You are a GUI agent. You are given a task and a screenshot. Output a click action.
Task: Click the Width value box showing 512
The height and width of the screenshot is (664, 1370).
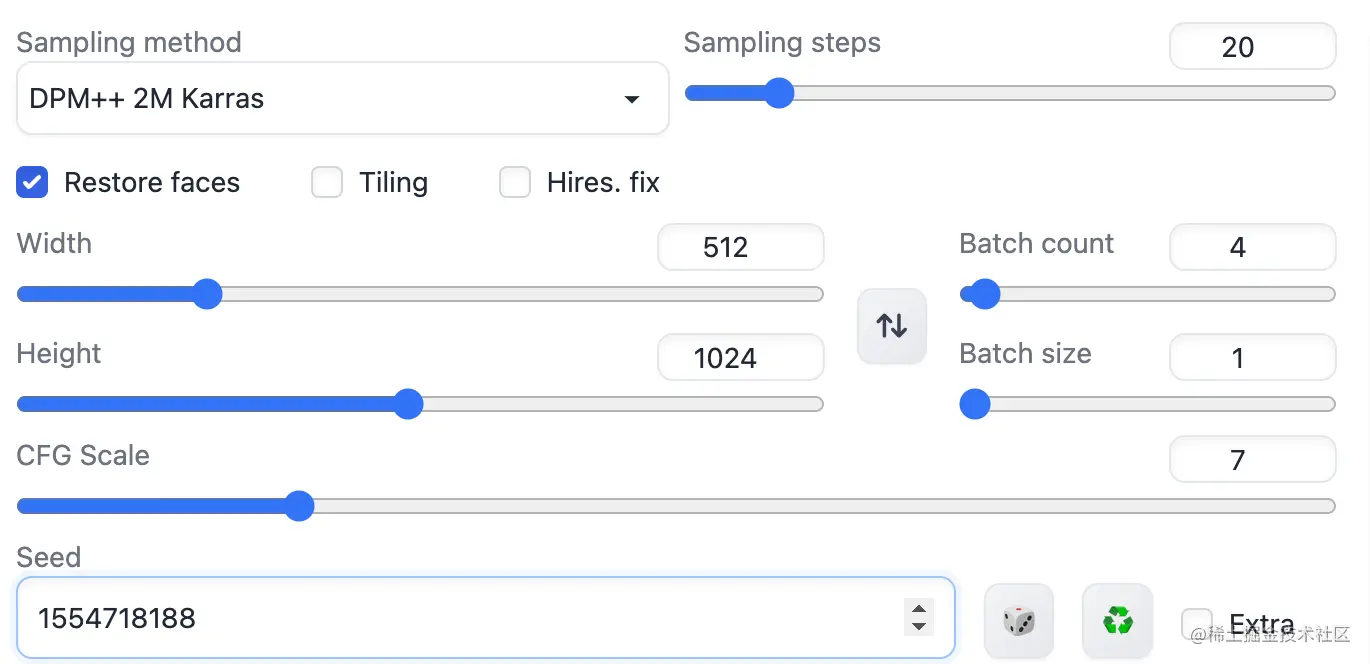[x=740, y=247]
